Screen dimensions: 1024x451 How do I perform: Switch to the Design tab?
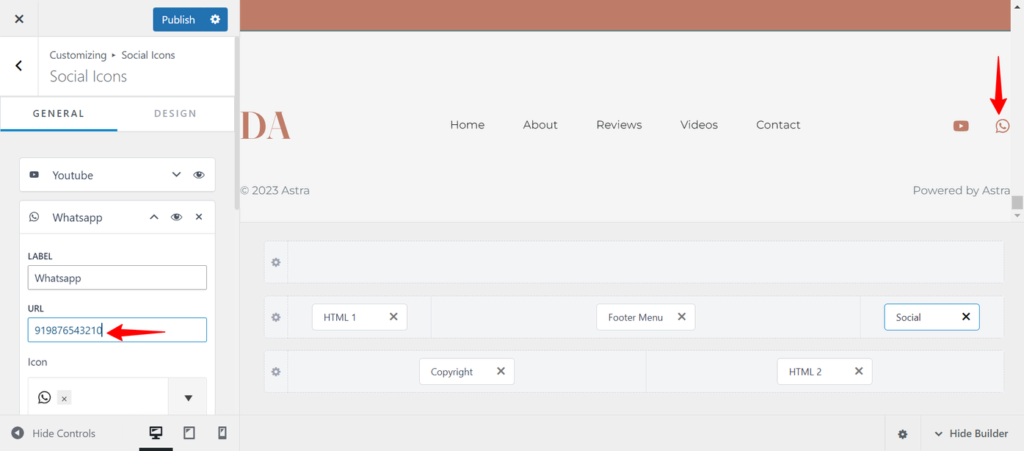click(x=175, y=114)
